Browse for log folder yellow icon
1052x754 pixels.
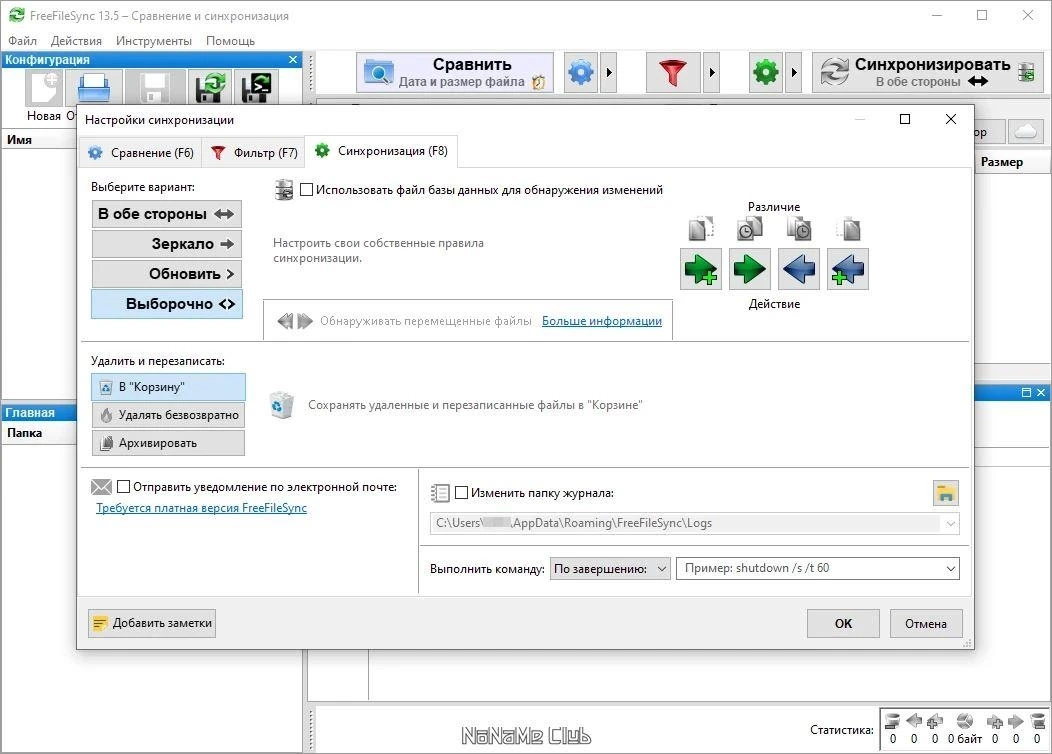(x=946, y=493)
